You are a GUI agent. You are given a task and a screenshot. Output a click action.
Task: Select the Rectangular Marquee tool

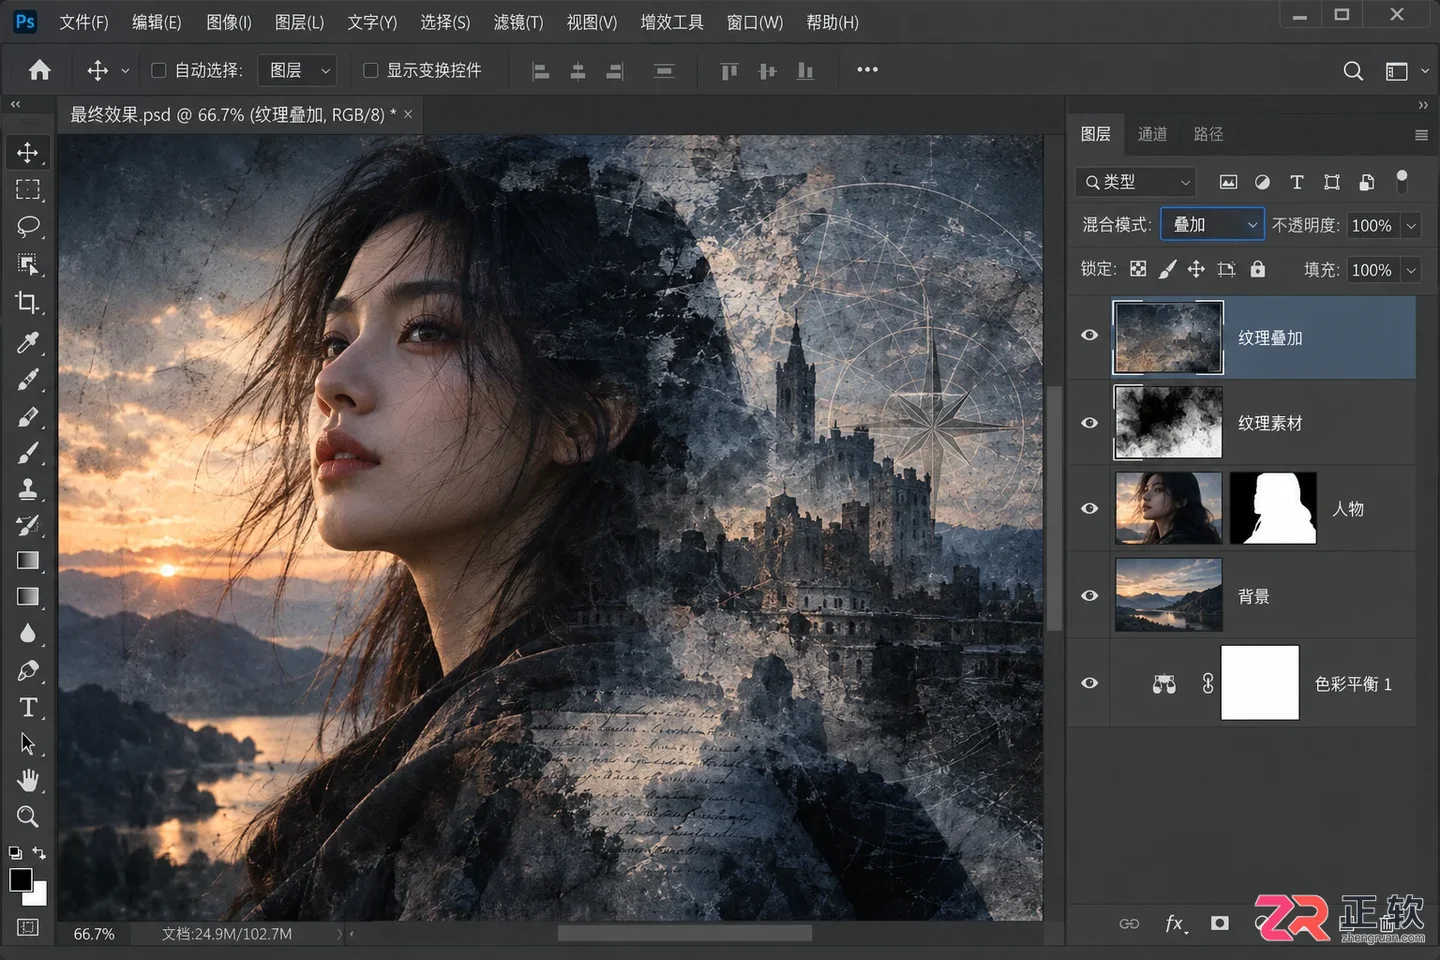(28, 190)
